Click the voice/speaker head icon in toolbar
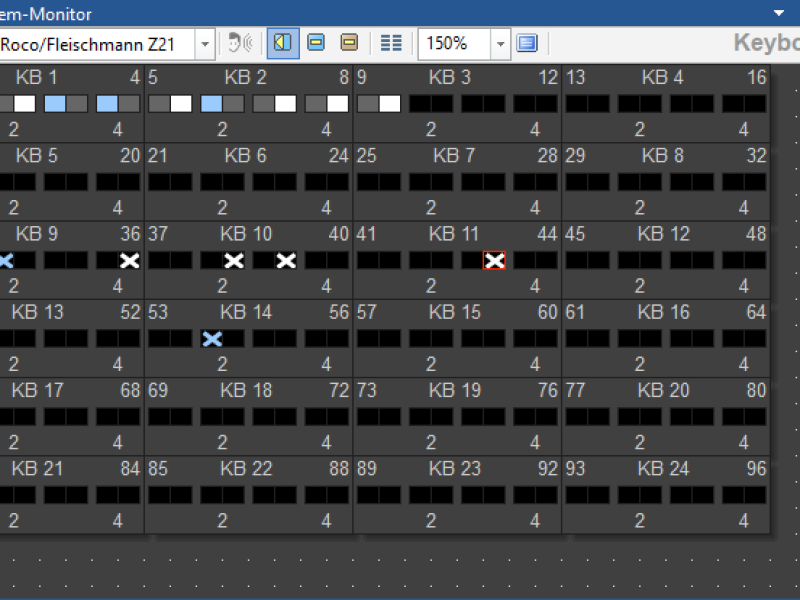Screen dimensions: 800x600 [240, 43]
